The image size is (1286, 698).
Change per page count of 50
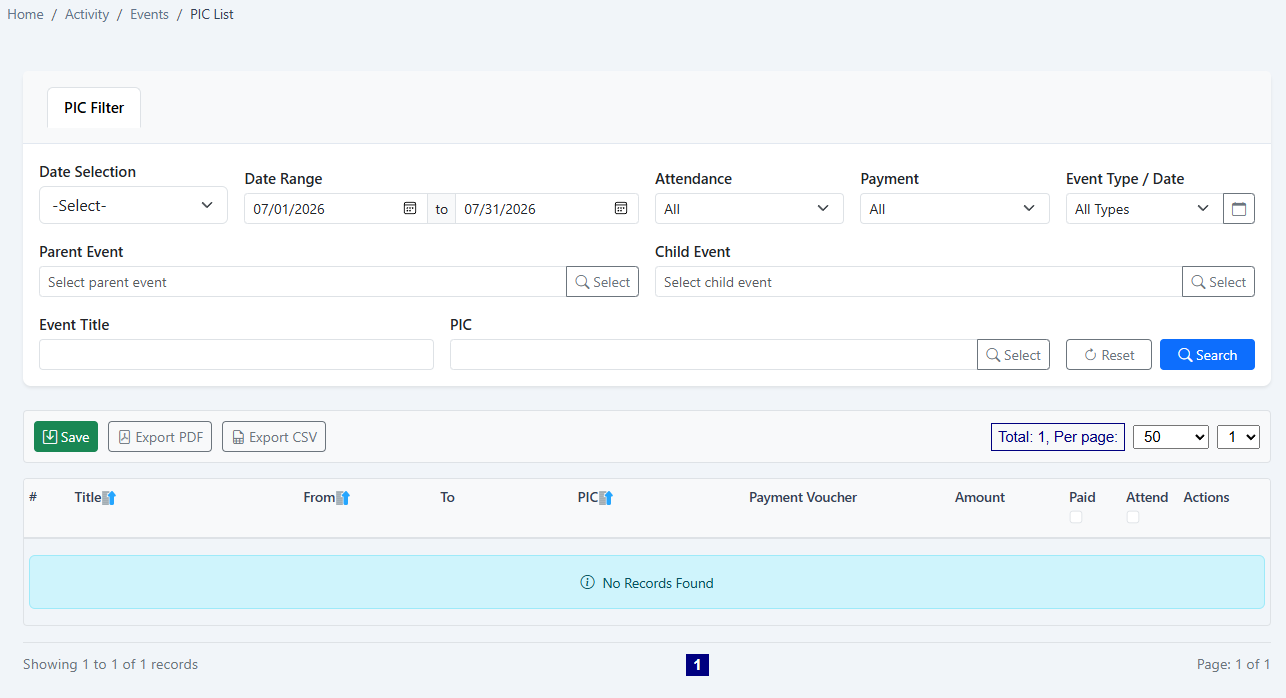click(1171, 437)
